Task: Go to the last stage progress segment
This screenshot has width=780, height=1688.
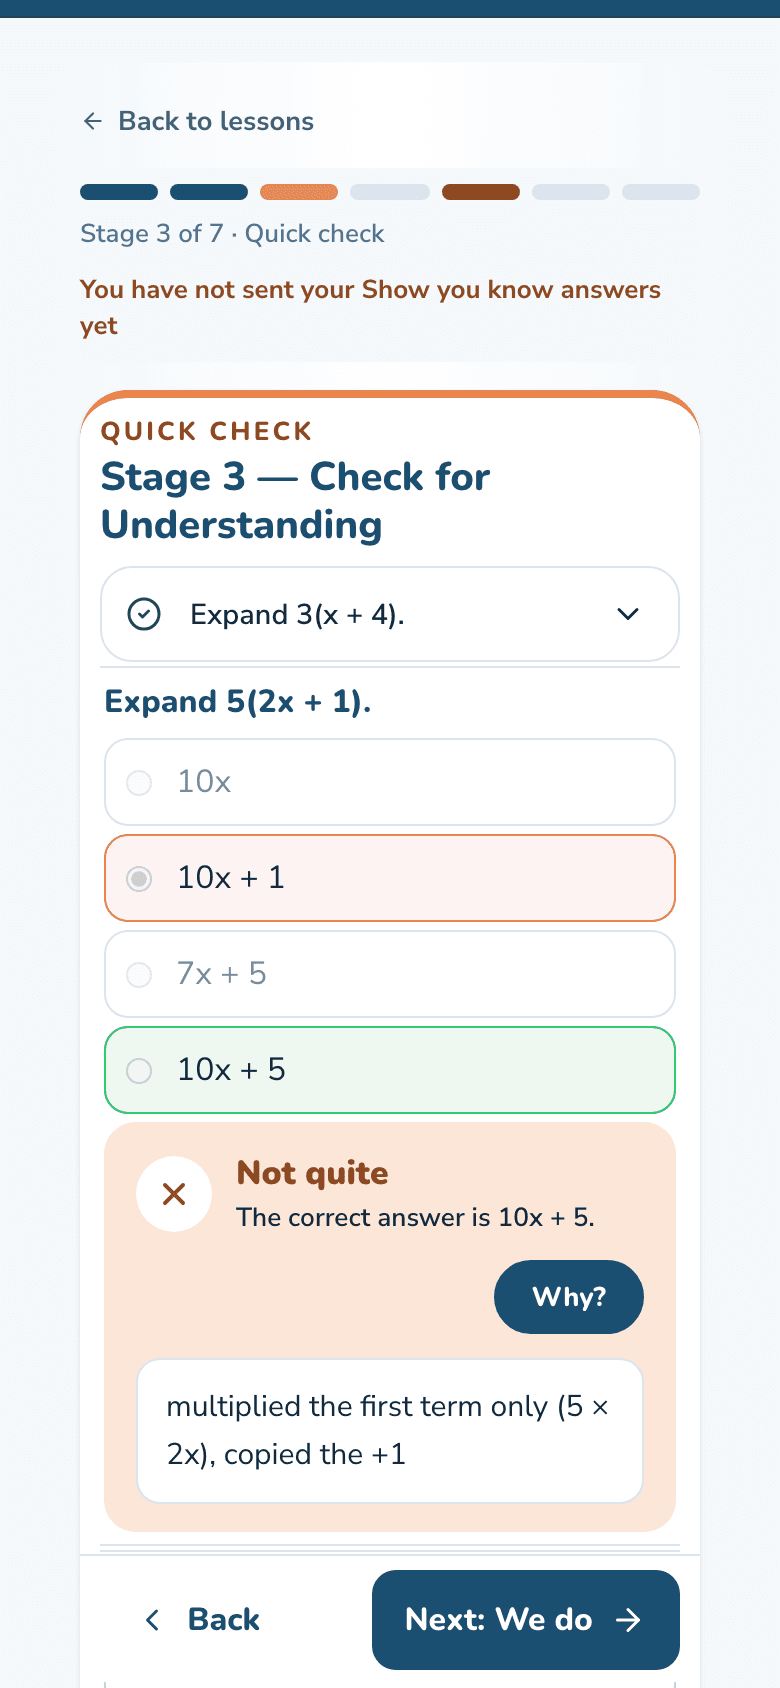Action: point(661,192)
